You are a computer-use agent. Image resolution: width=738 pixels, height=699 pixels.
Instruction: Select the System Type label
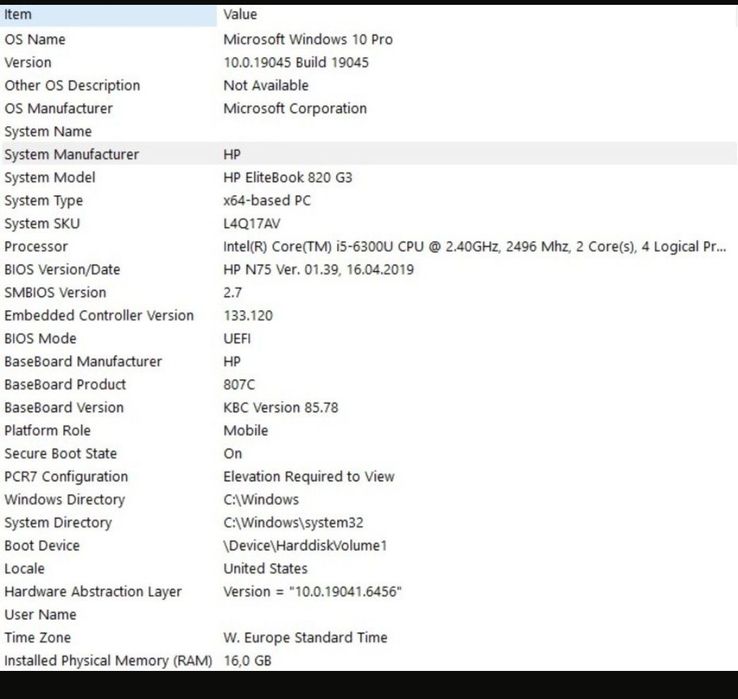coord(43,201)
